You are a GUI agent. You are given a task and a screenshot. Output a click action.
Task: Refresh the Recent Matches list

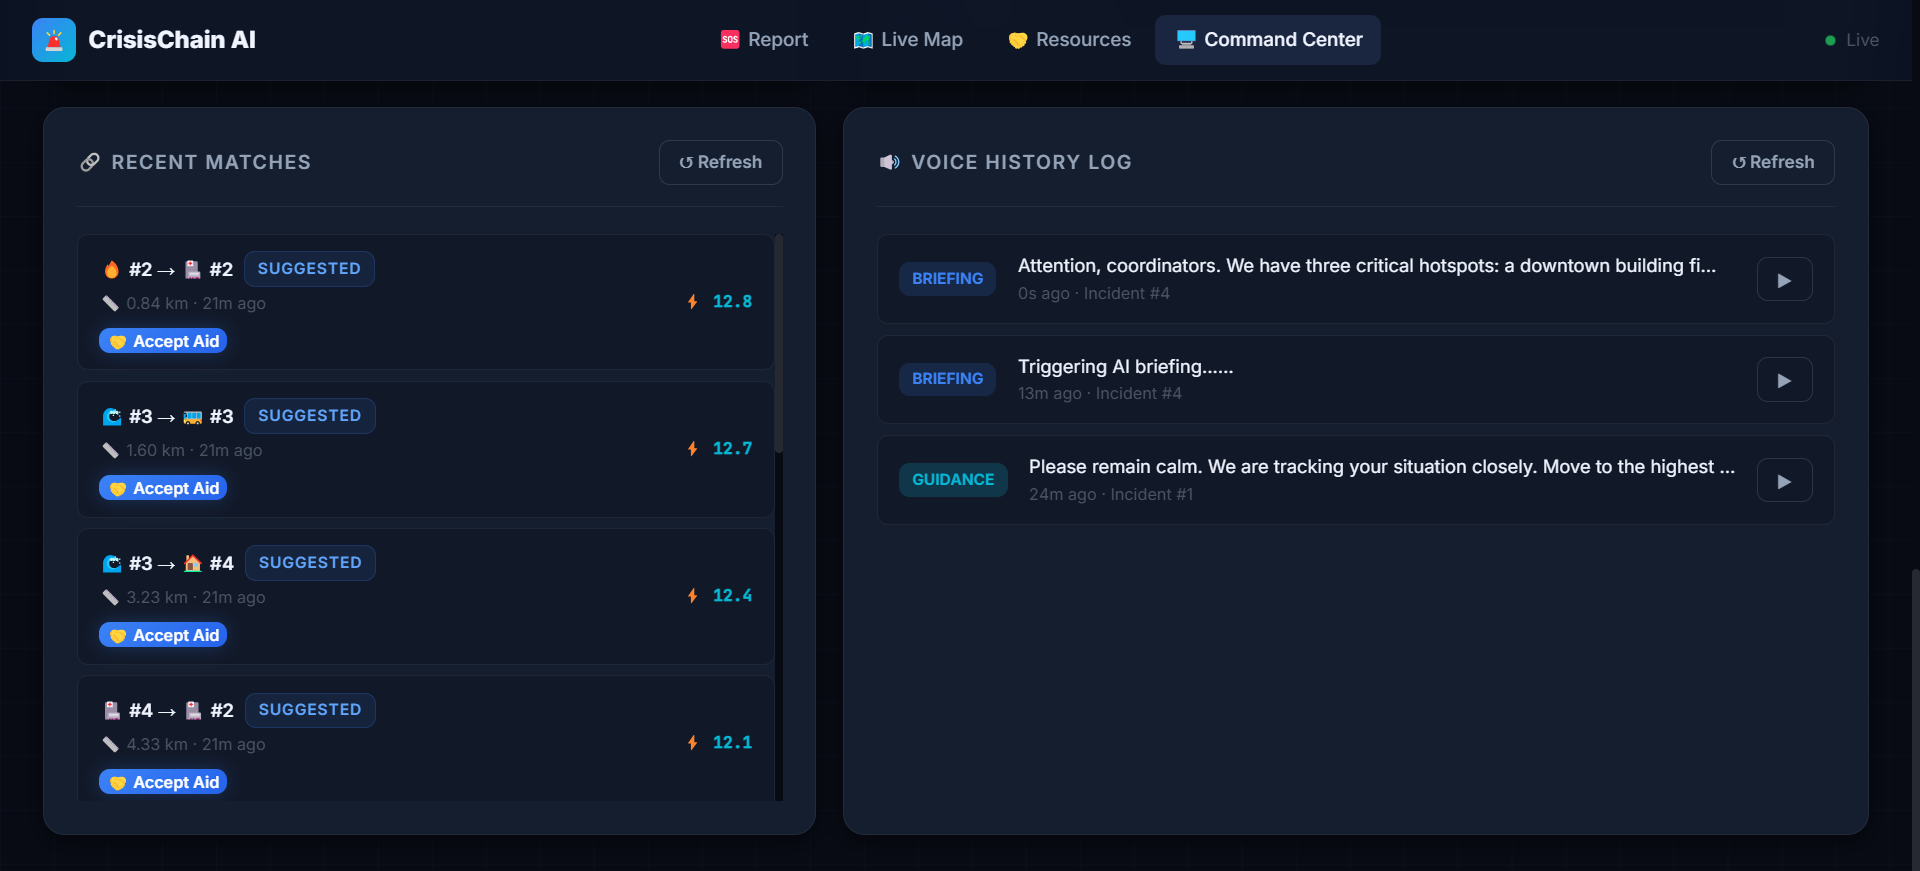pyautogui.click(x=721, y=162)
